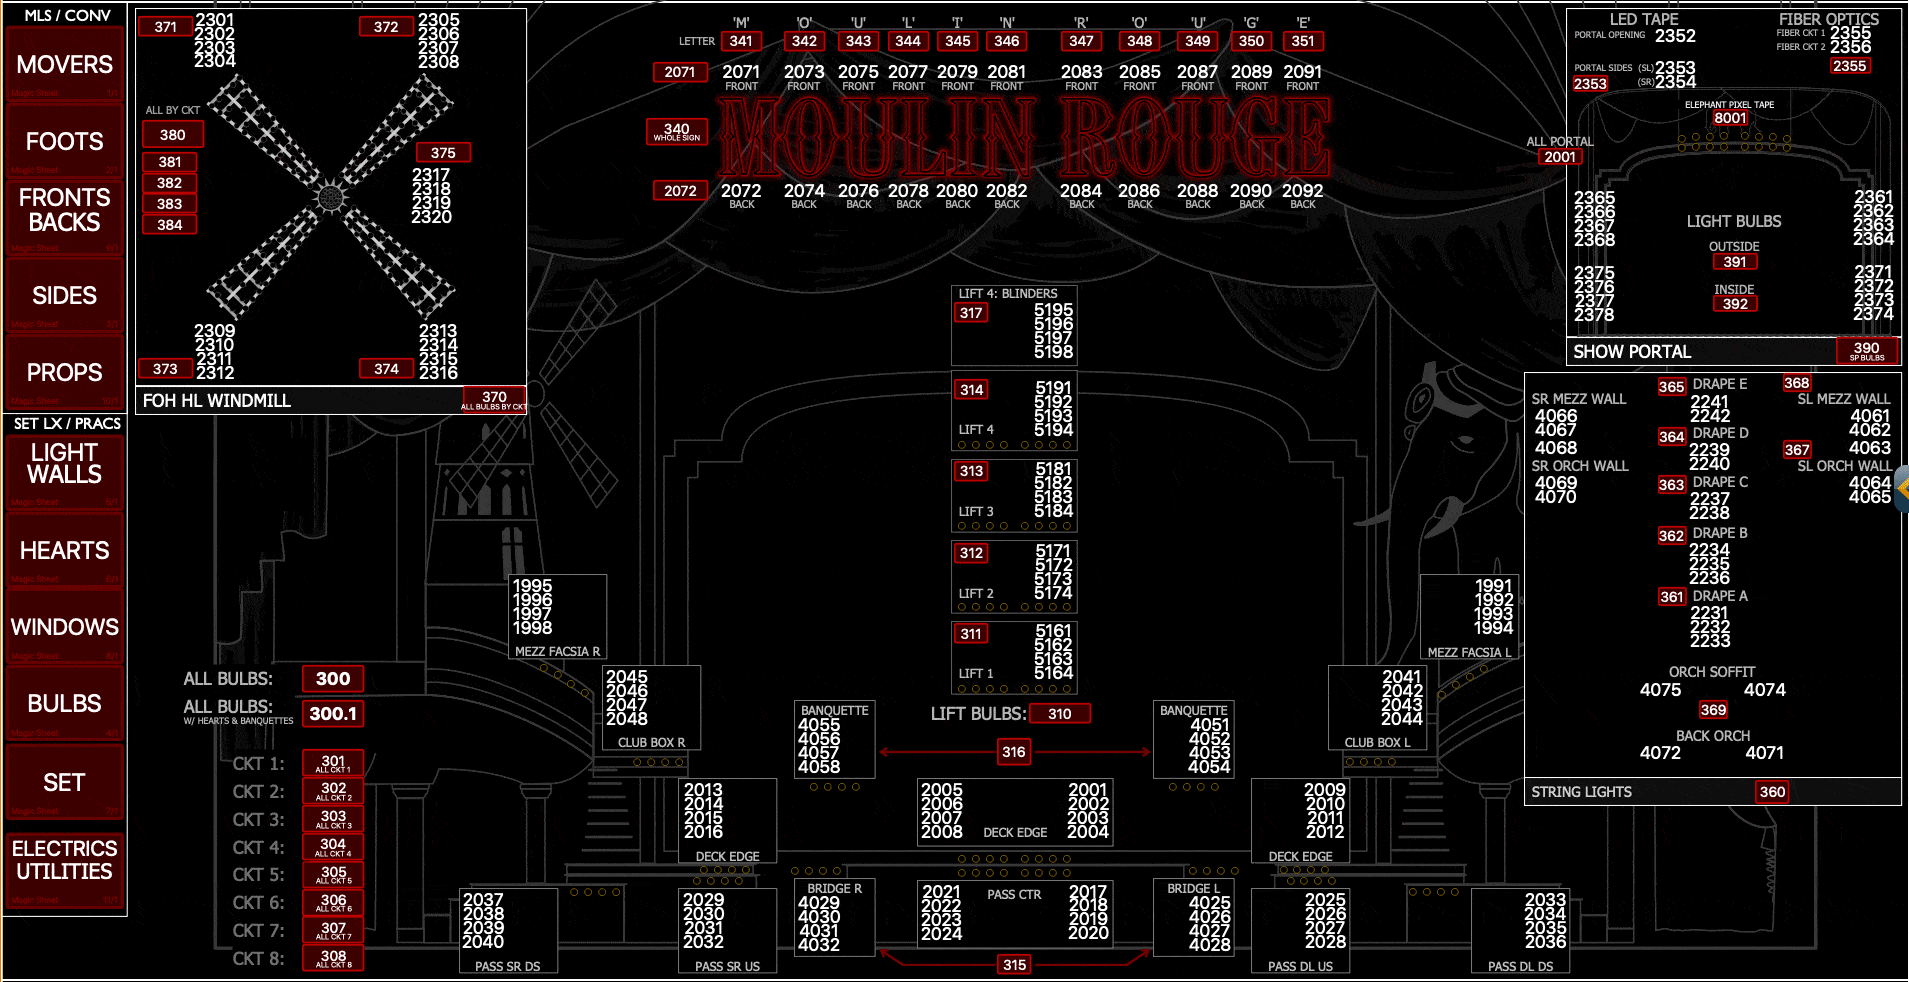Select group 307 All CKT 7

(333, 930)
